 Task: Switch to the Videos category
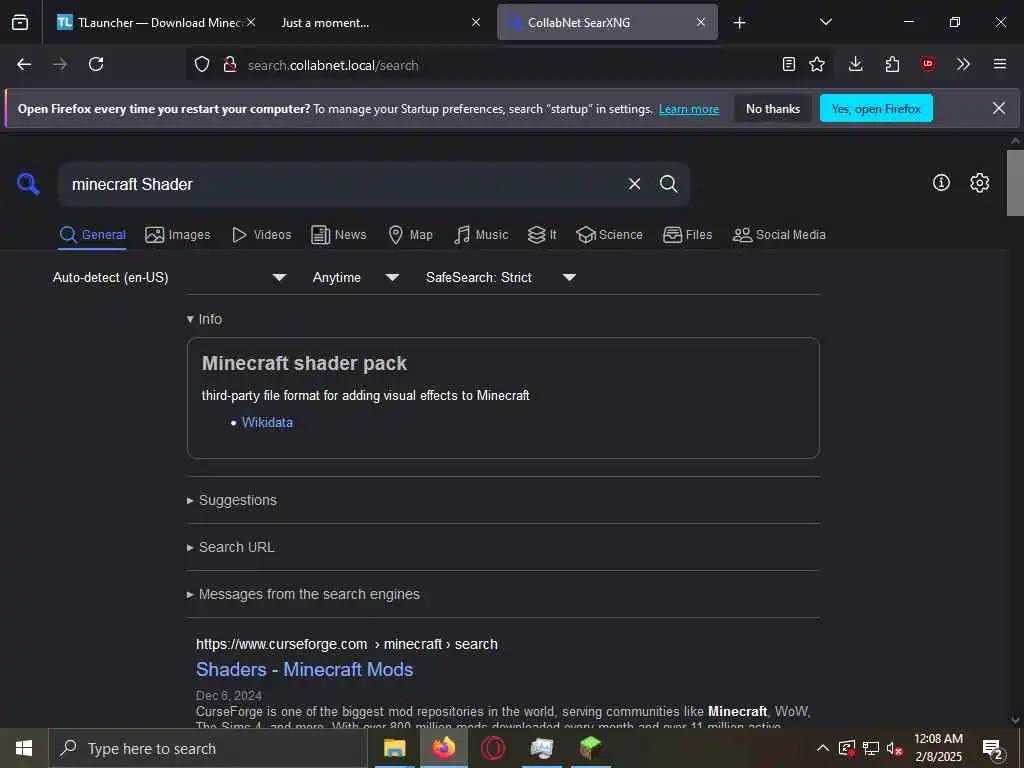coord(262,235)
